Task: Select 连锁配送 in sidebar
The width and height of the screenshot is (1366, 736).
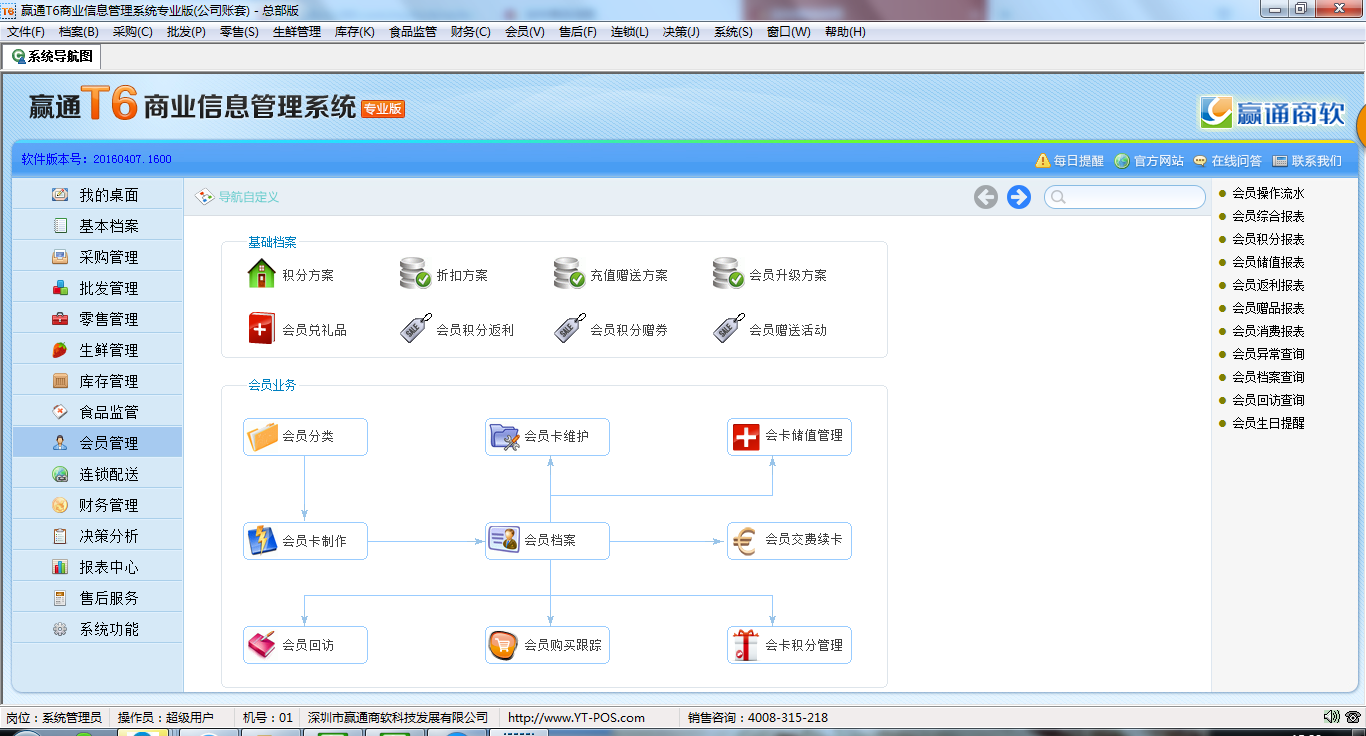Action: (98, 474)
